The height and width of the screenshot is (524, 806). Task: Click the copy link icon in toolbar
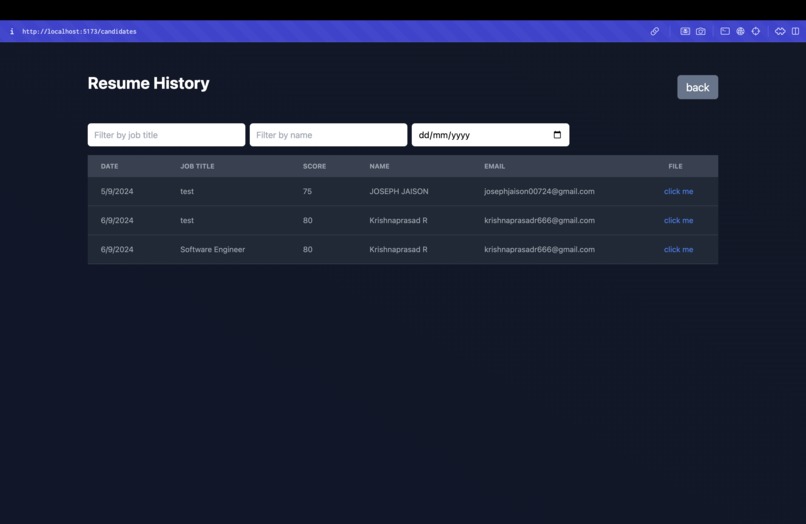pyautogui.click(x=654, y=31)
